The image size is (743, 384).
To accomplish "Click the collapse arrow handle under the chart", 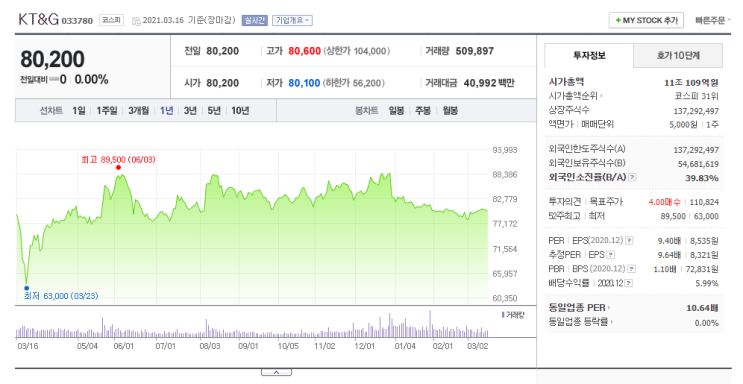I will [x=276, y=373].
